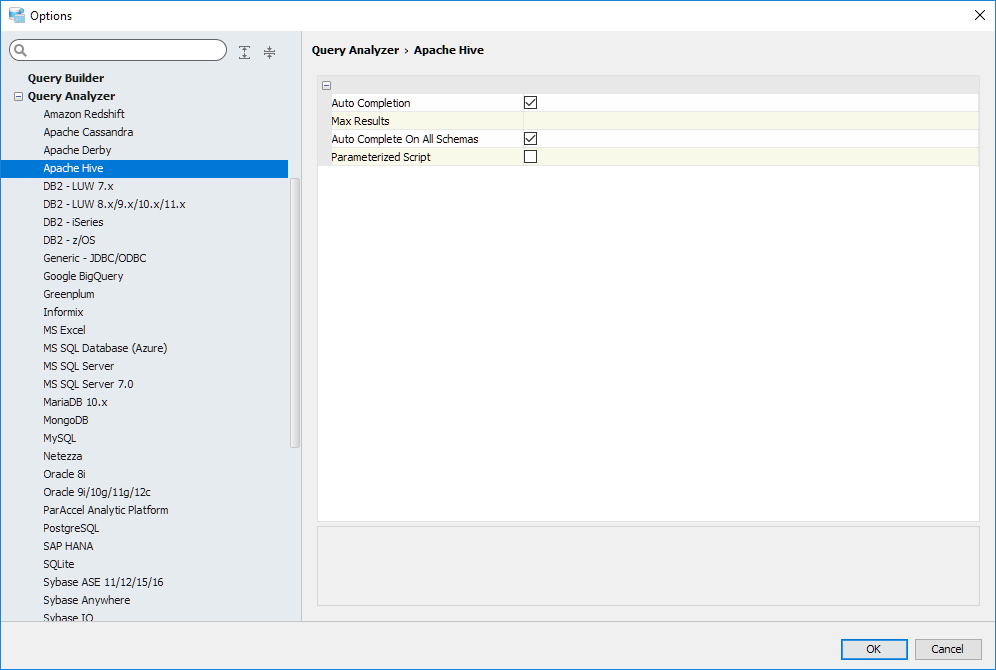Click the tree panel vertical scrollbar
Viewport: 996px width, 670px height.
tap(295, 312)
